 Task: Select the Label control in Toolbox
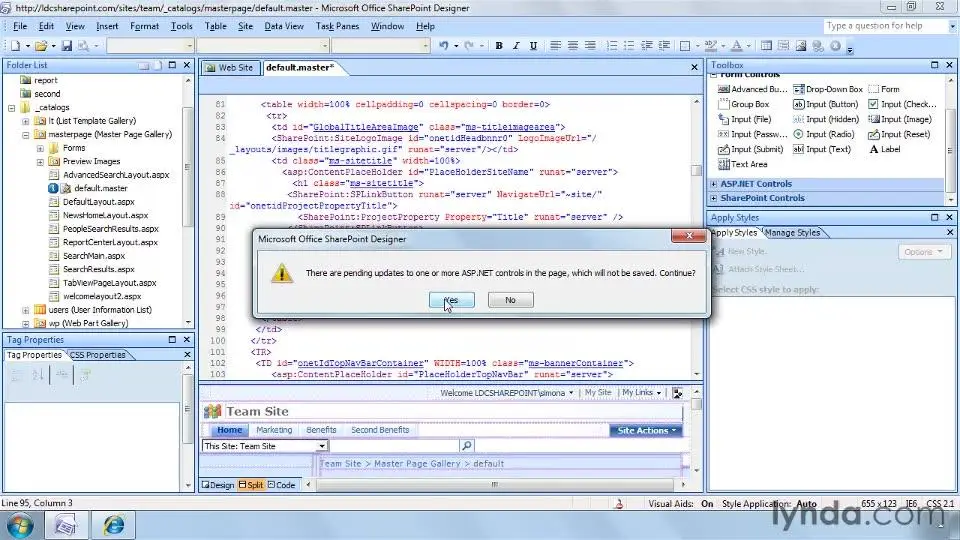coord(885,149)
